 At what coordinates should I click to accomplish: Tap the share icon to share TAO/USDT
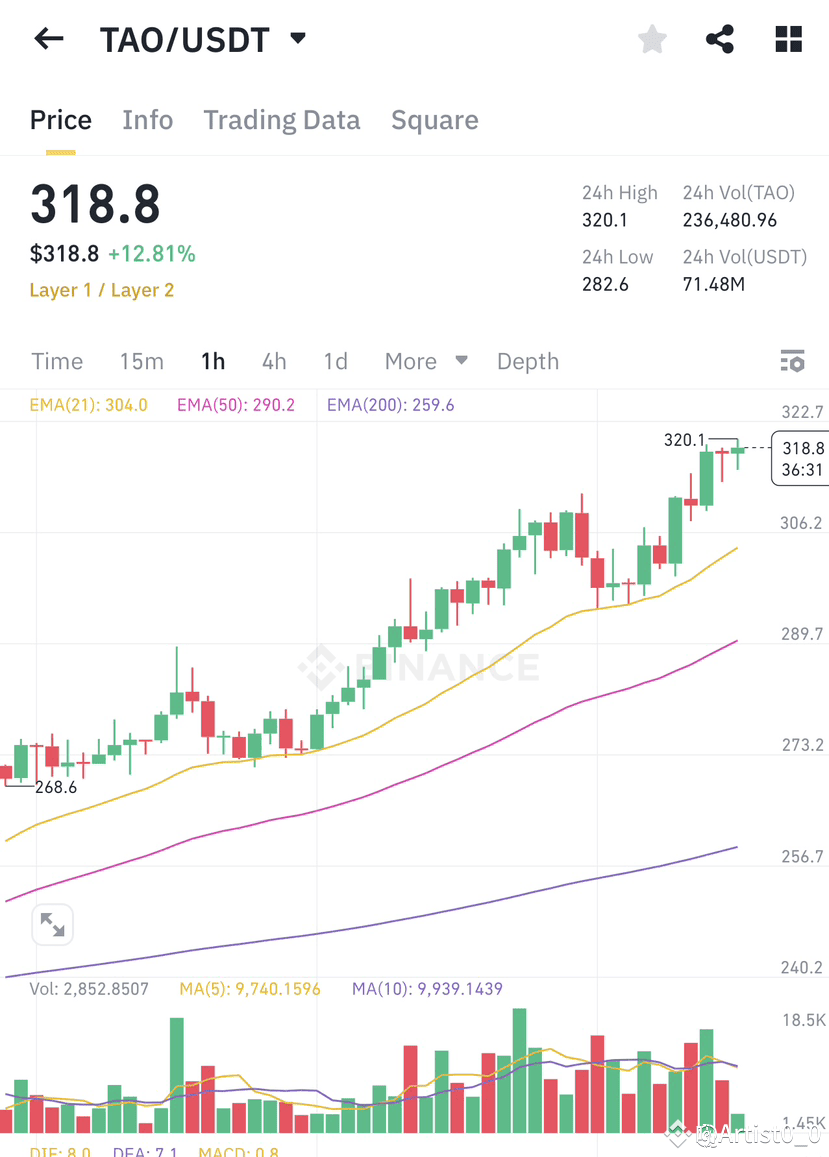click(x=719, y=38)
